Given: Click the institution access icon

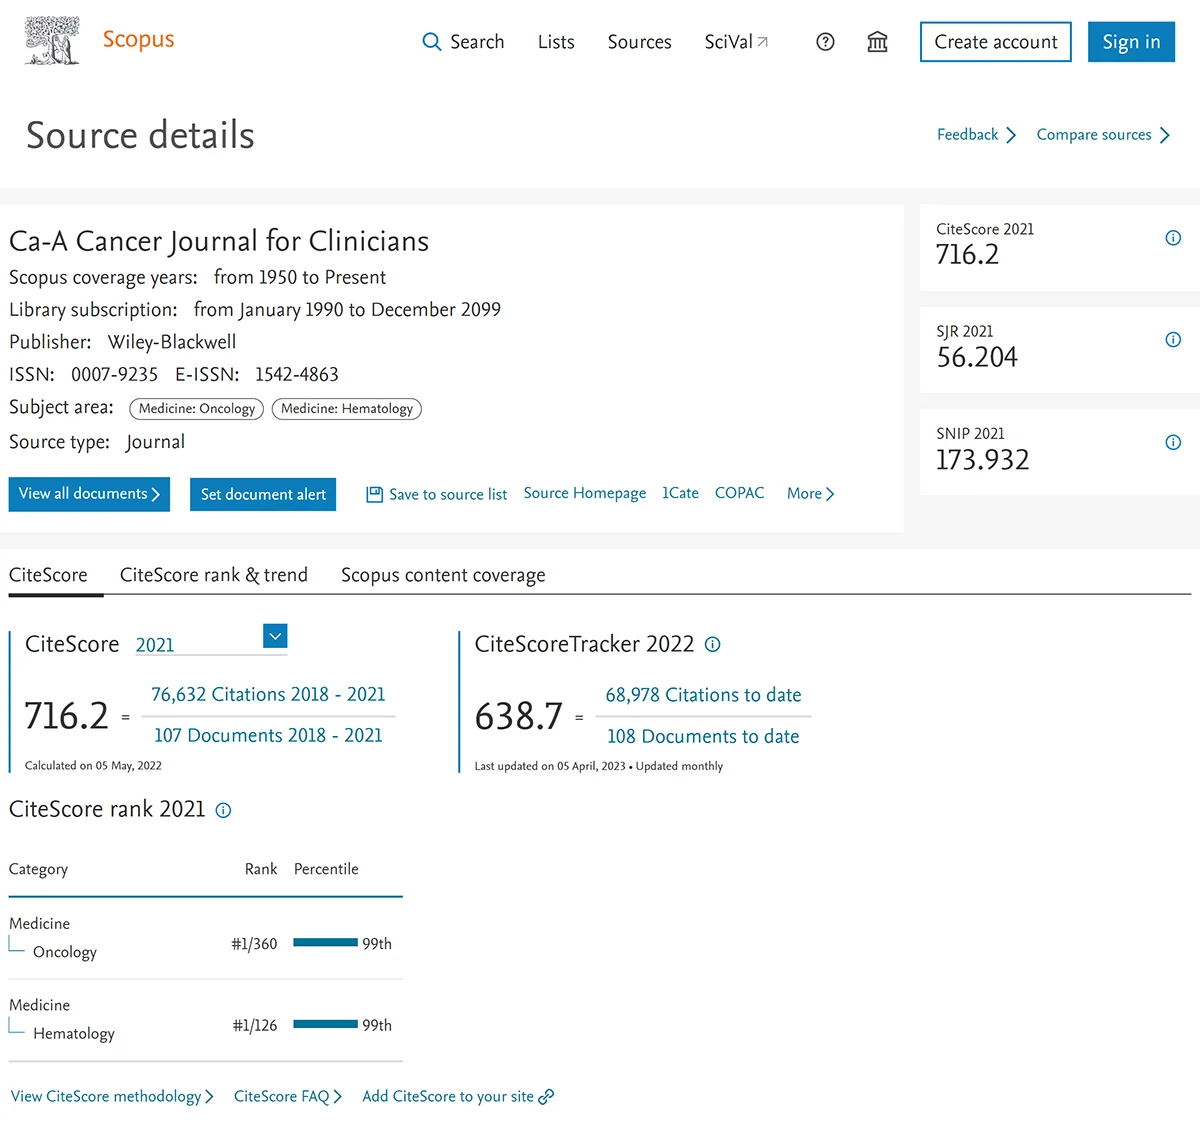Looking at the screenshot, I should click(877, 42).
